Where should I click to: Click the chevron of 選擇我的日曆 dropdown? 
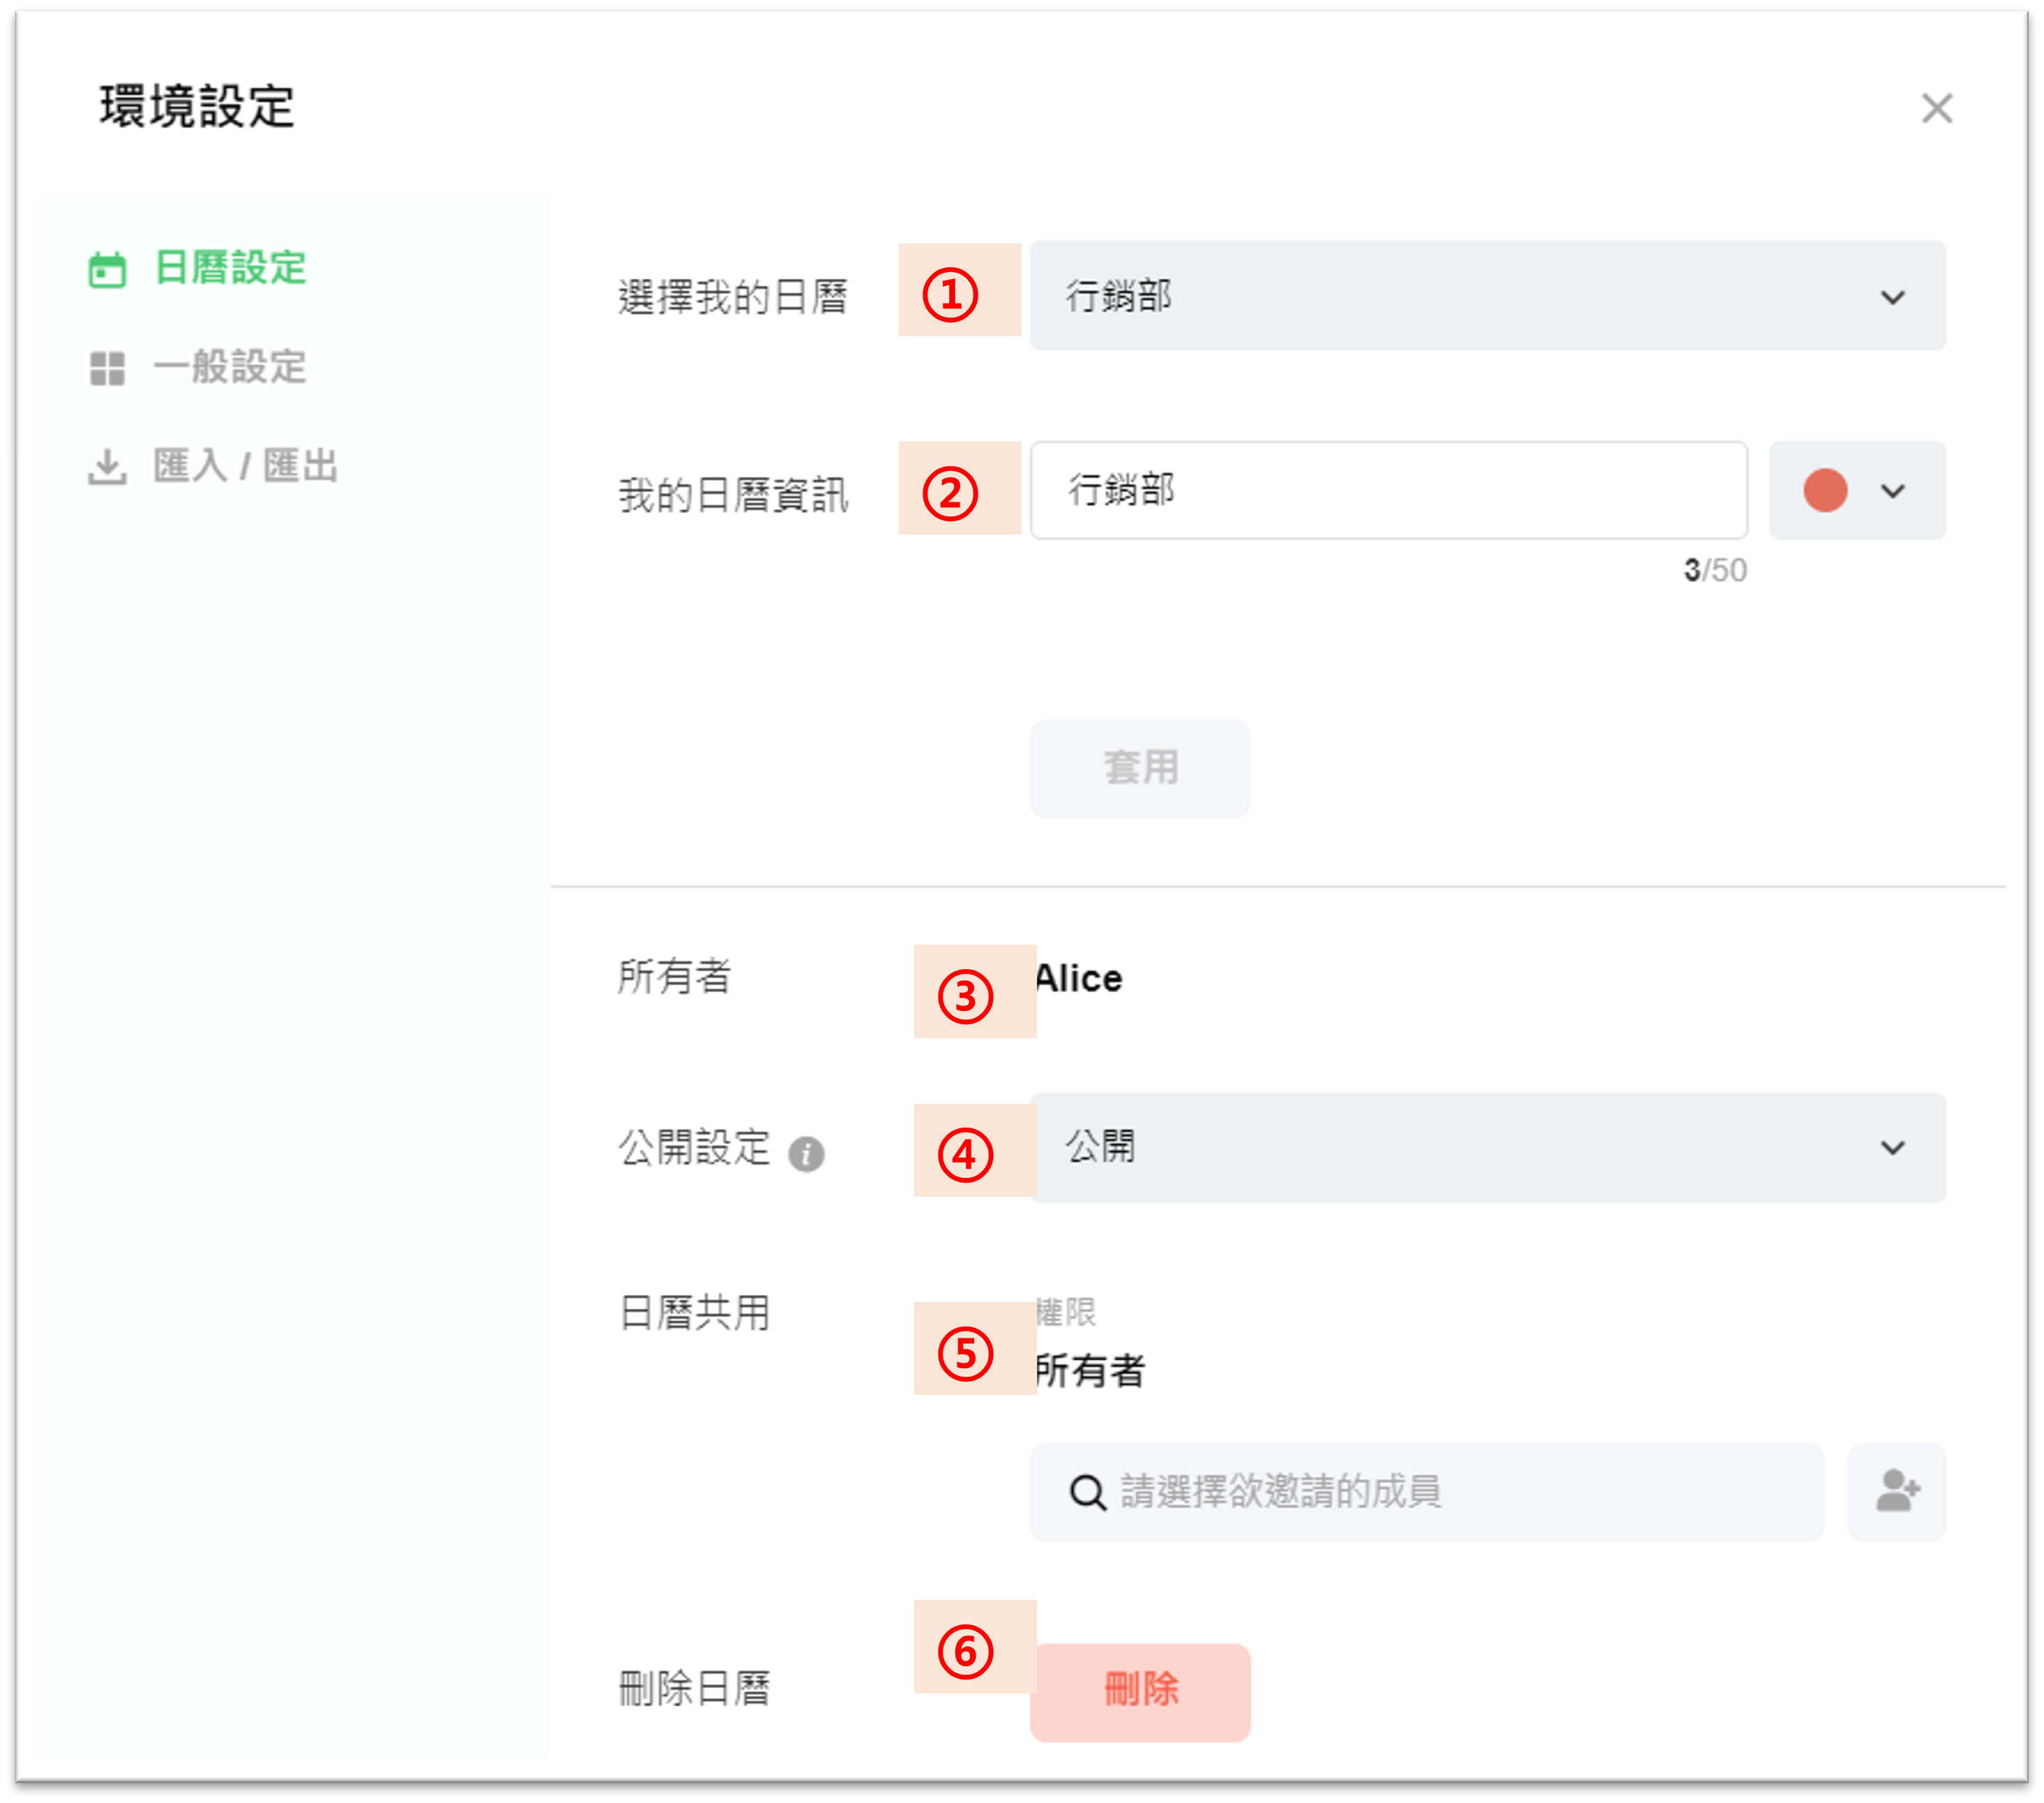tap(1892, 297)
